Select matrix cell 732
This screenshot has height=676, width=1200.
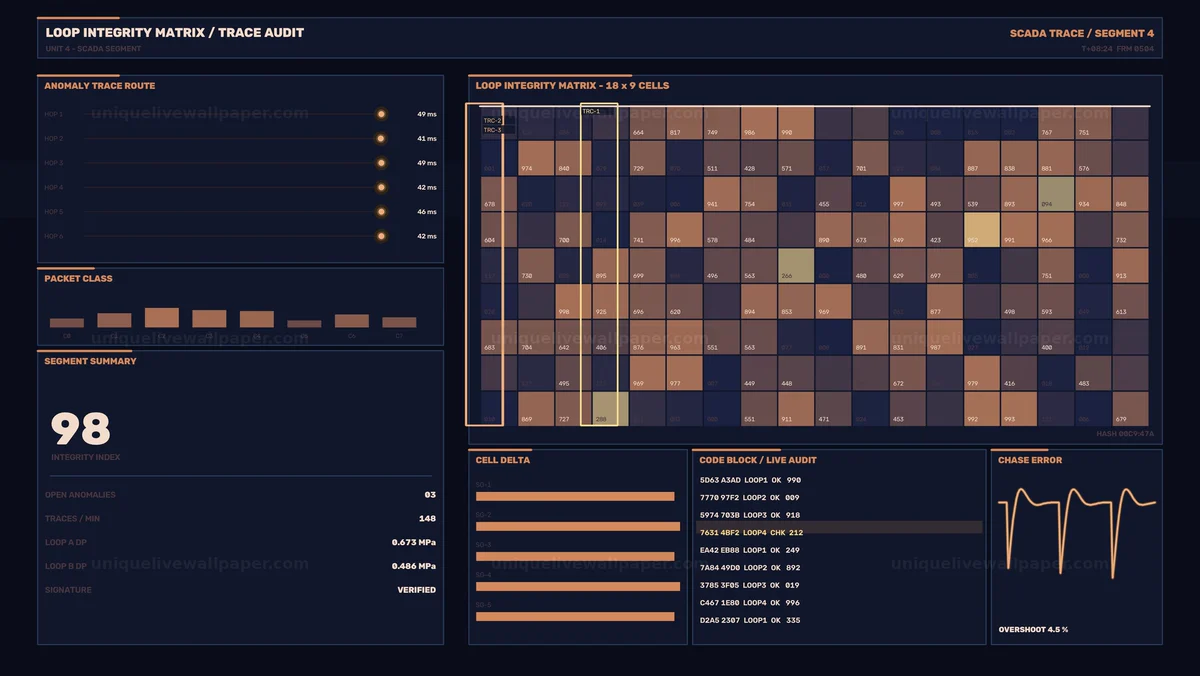click(1130, 230)
